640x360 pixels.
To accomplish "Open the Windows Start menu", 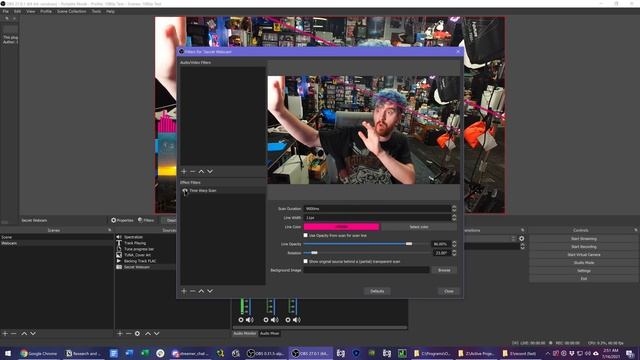I will [x=8, y=353].
